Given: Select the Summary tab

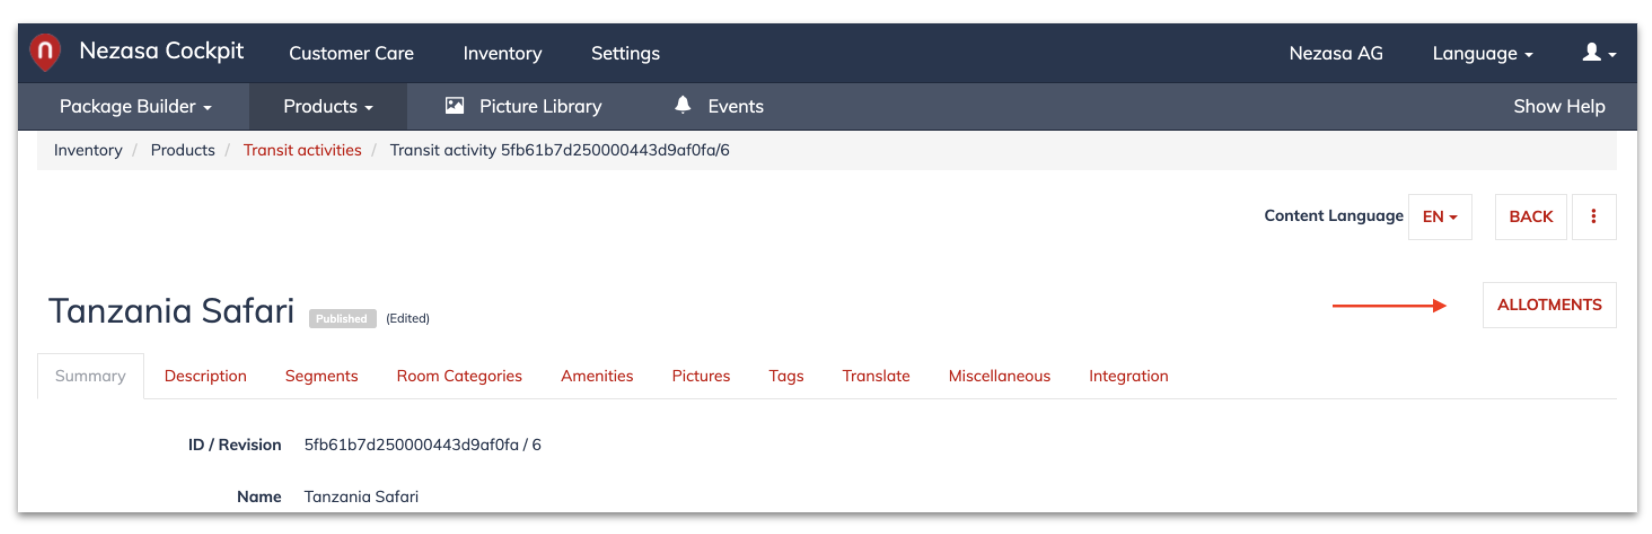Looking at the screenshot, I should coord(90,376).
